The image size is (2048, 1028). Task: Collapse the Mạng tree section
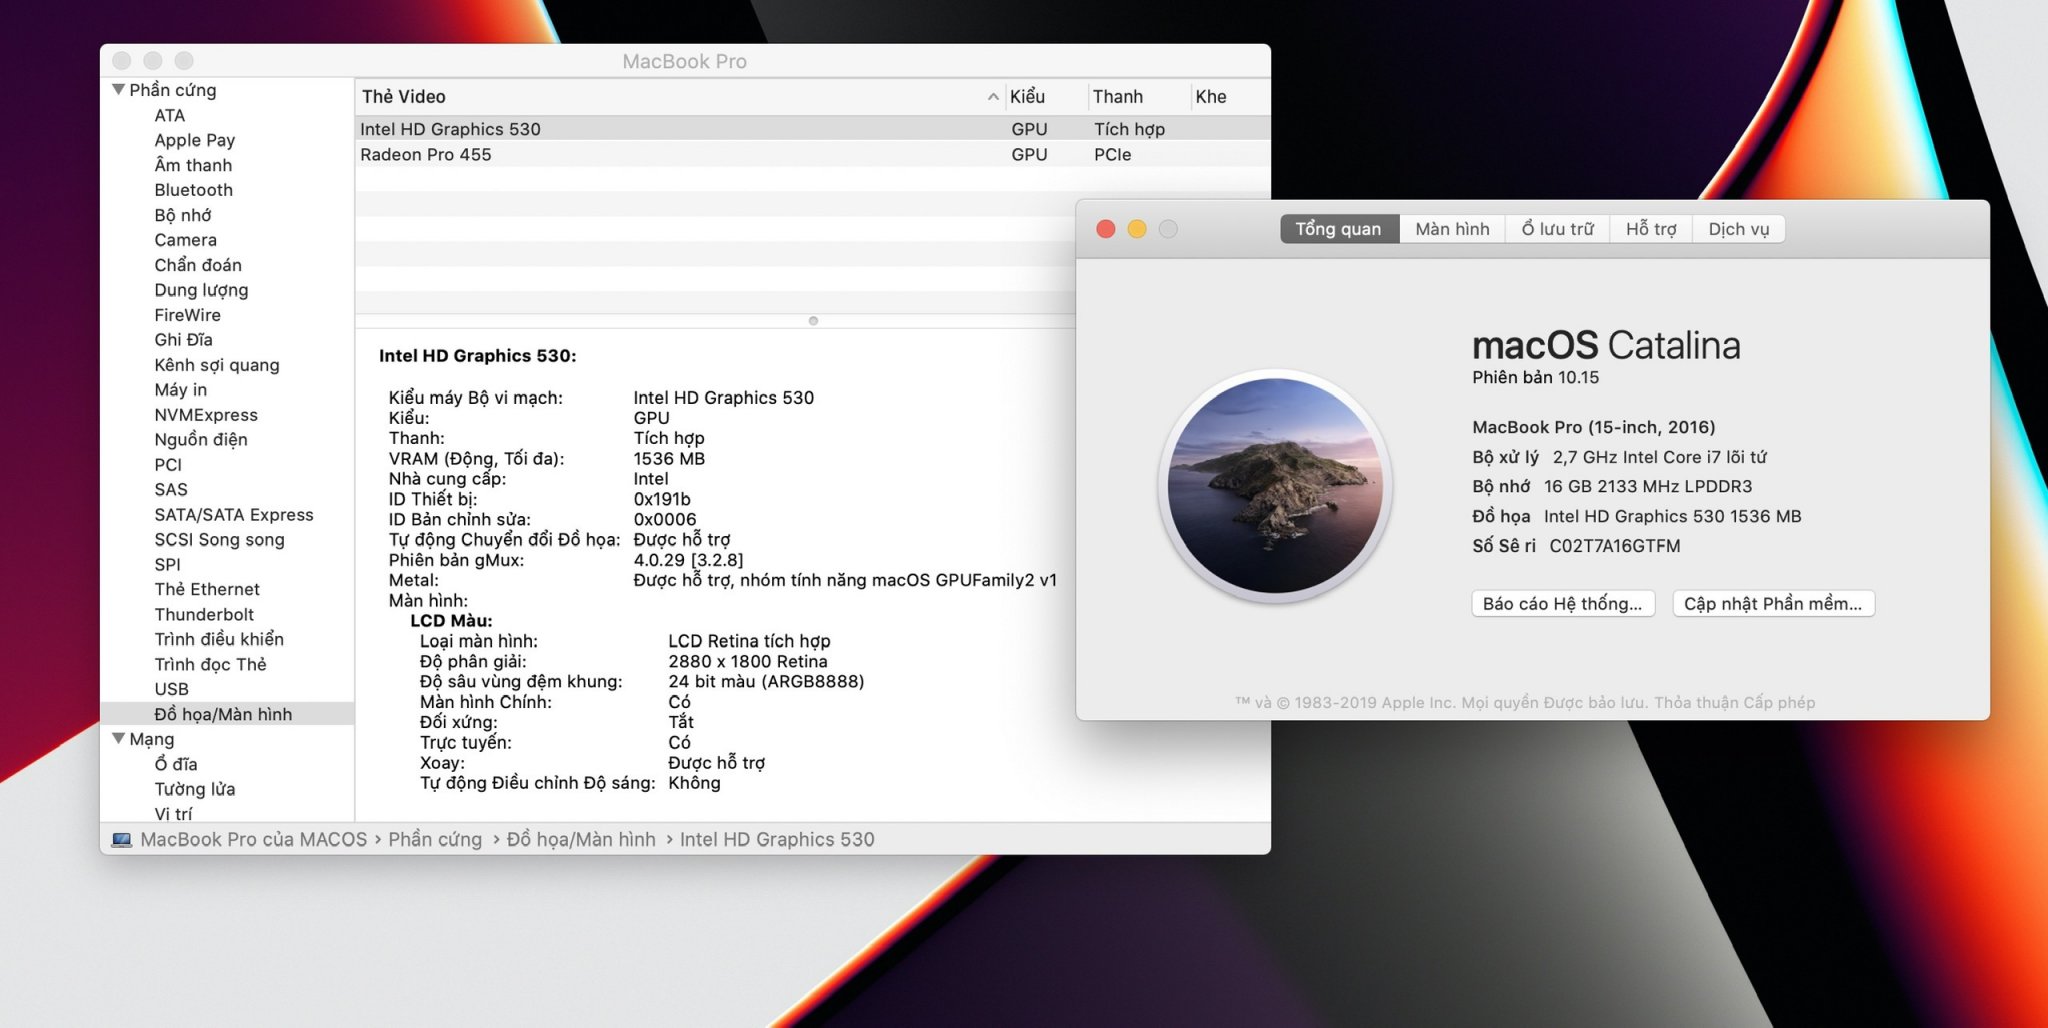(119, 738)
